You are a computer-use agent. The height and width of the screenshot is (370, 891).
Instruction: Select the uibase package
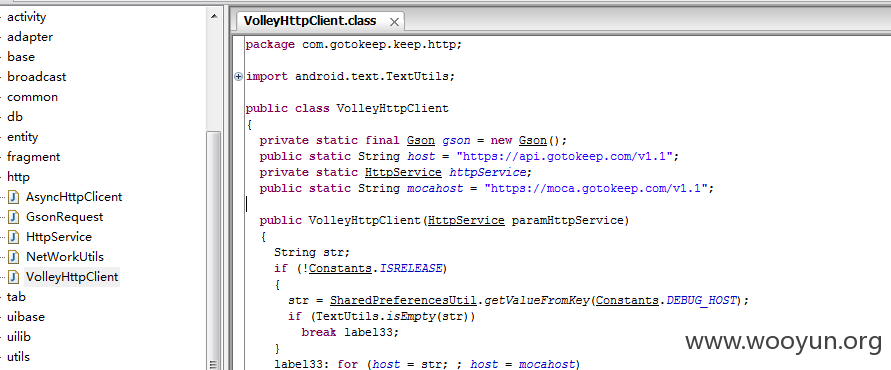(x=26, y=317)
